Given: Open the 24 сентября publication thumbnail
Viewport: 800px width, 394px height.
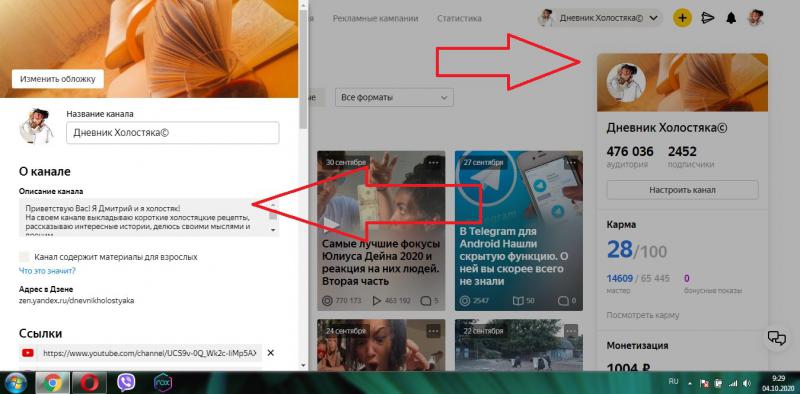Looking at the screenshot, I should [381, 346].
